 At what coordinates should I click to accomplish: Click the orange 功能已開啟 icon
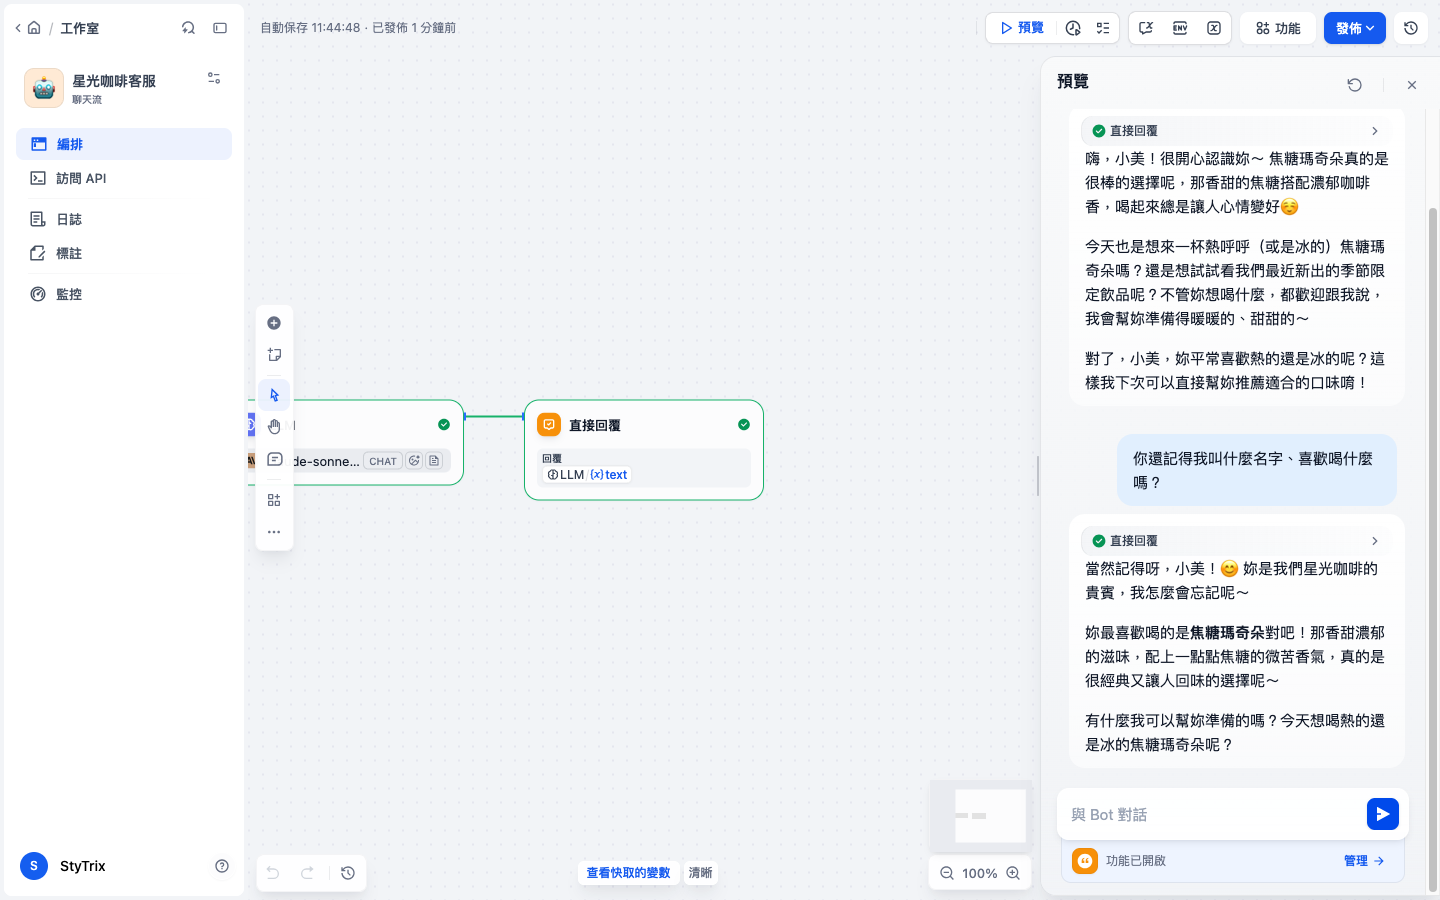1085,860
